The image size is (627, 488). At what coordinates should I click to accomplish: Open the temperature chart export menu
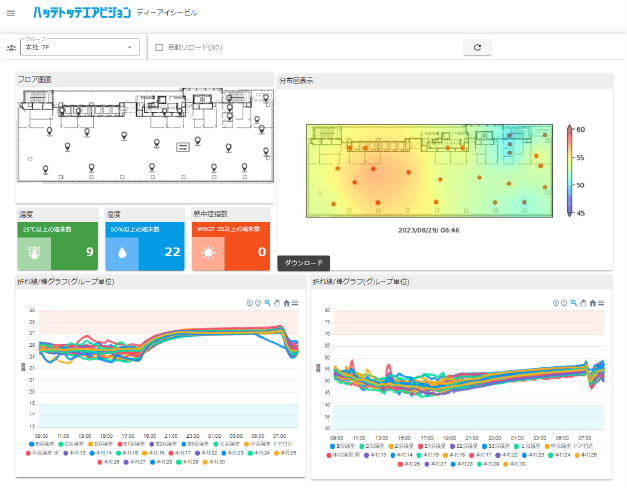[x=295, y=303]
